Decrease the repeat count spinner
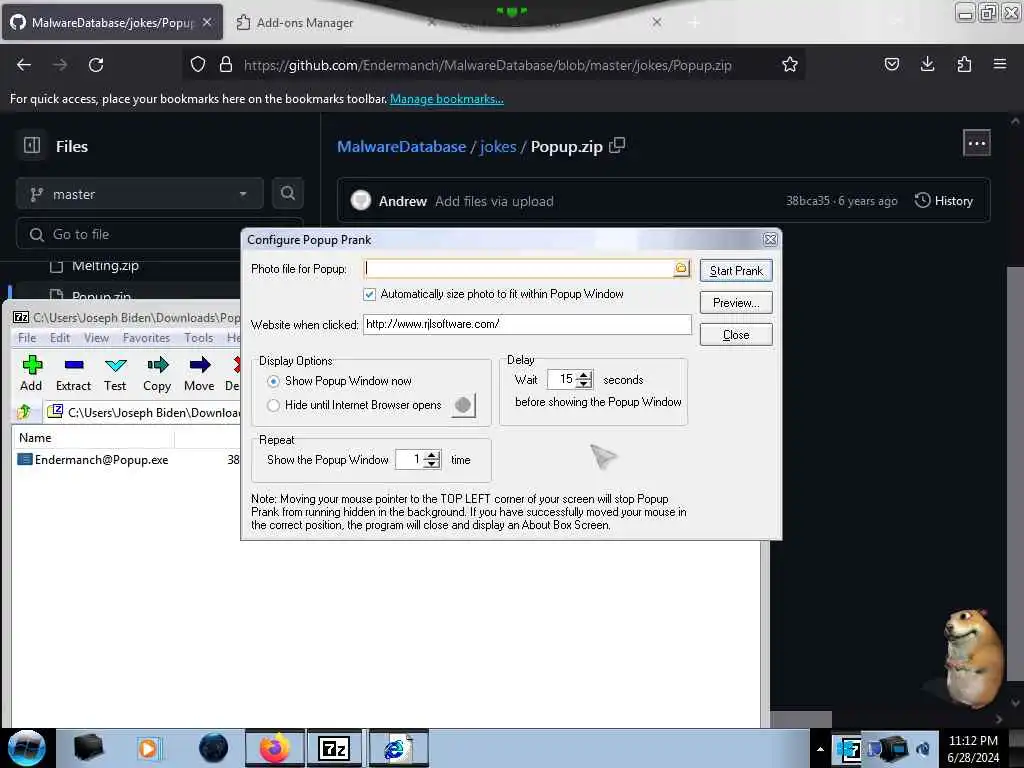The width and height of the screenshot is (1024, 768). click(432, 463)
